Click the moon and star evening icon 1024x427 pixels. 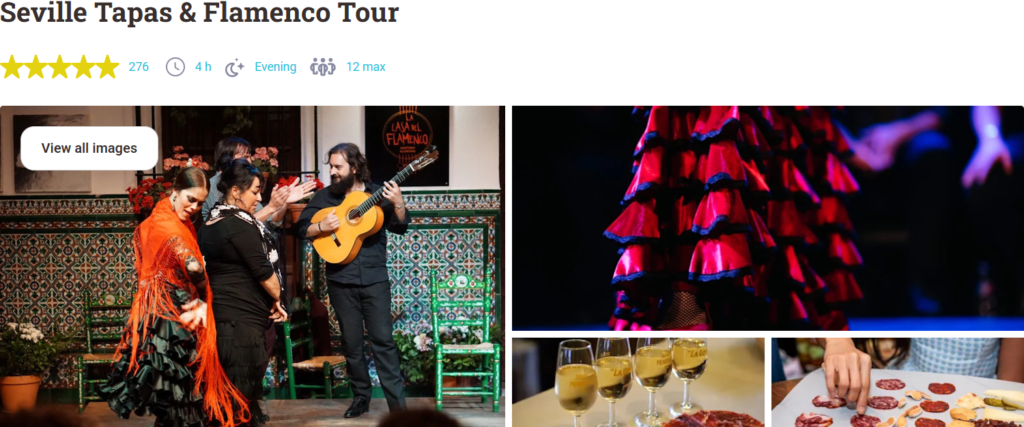[234, 67]
